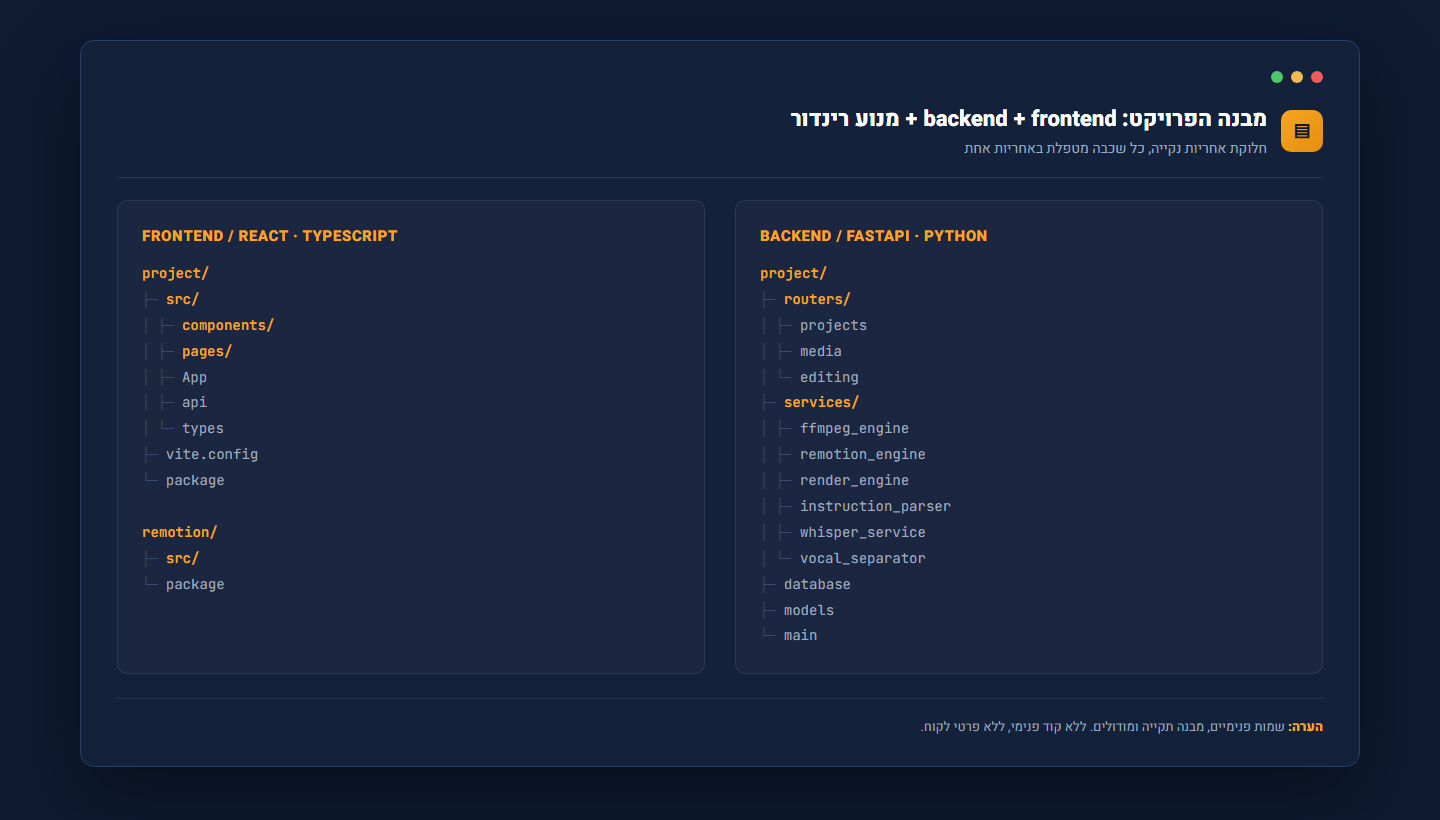Select the ffmpeg_engine service
The width and height of the screenshot is (1440, 820).
(855, 428)
